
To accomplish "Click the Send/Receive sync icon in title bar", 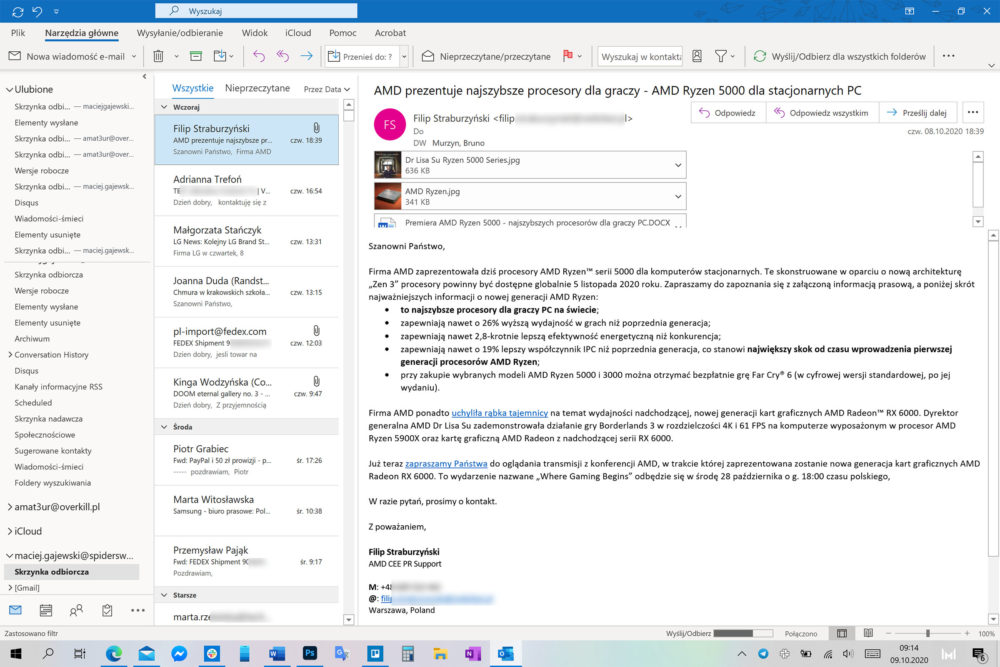I will pos(17,11).
